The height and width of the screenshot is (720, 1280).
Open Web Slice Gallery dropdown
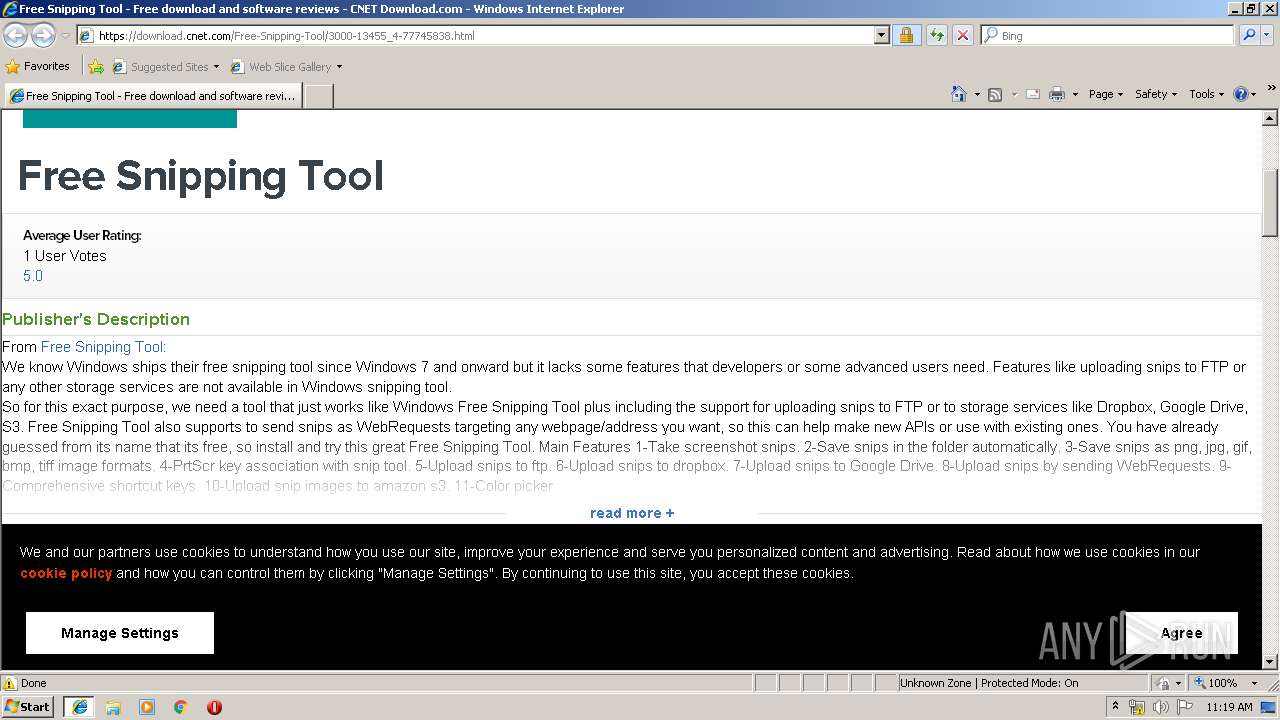click(286, 67)
